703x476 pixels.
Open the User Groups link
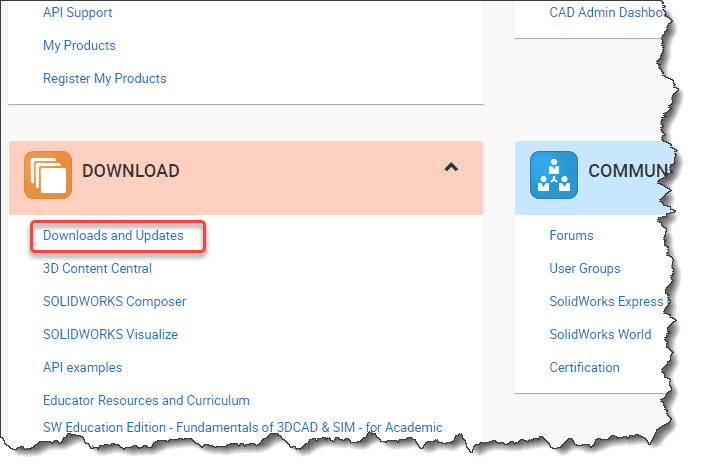[x=584, y=268]
